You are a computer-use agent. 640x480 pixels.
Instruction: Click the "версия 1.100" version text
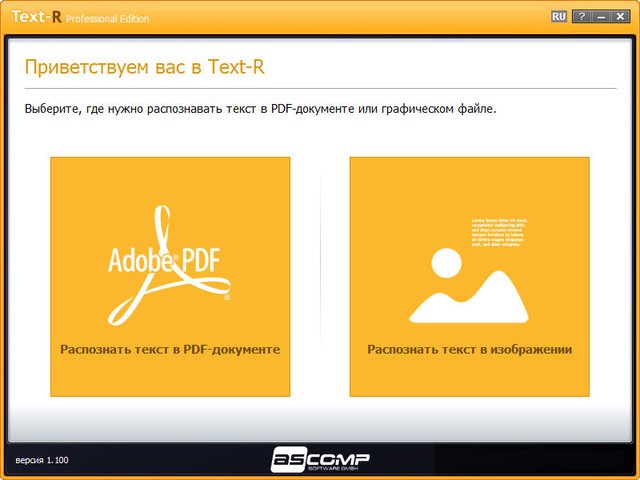[x=42, y=460]
